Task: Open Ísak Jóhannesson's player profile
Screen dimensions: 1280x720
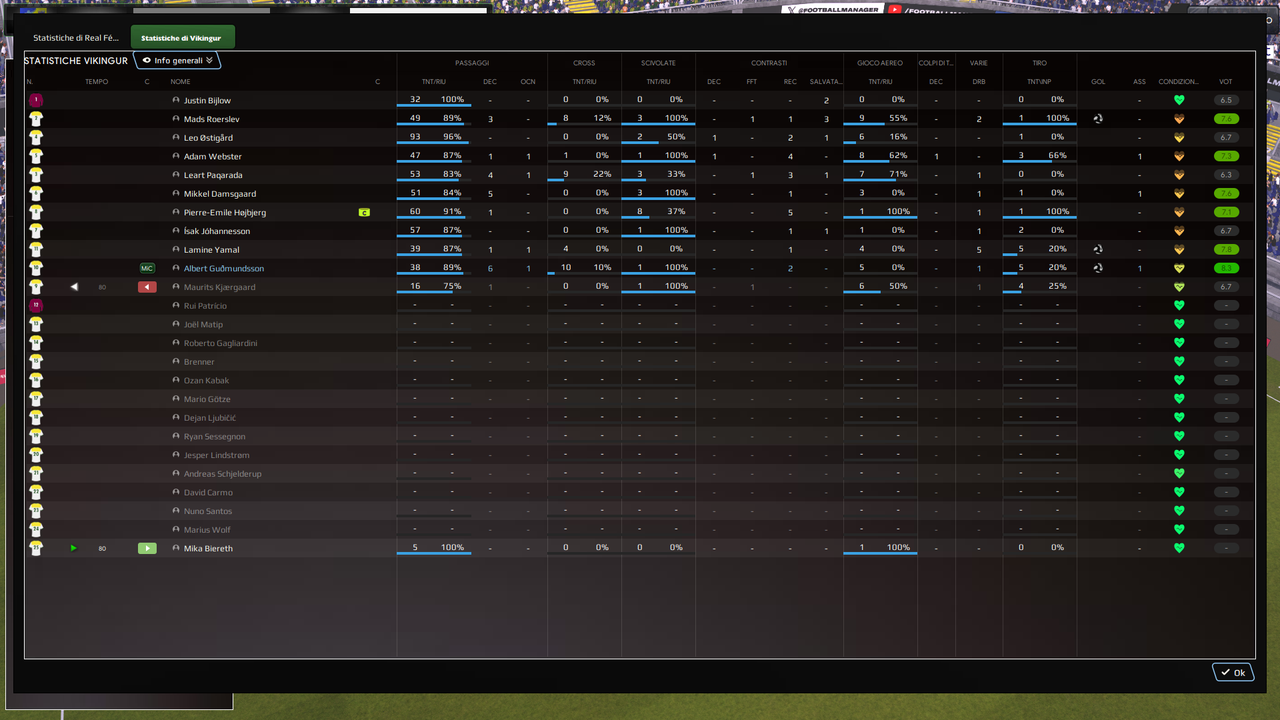Action: 217,231
